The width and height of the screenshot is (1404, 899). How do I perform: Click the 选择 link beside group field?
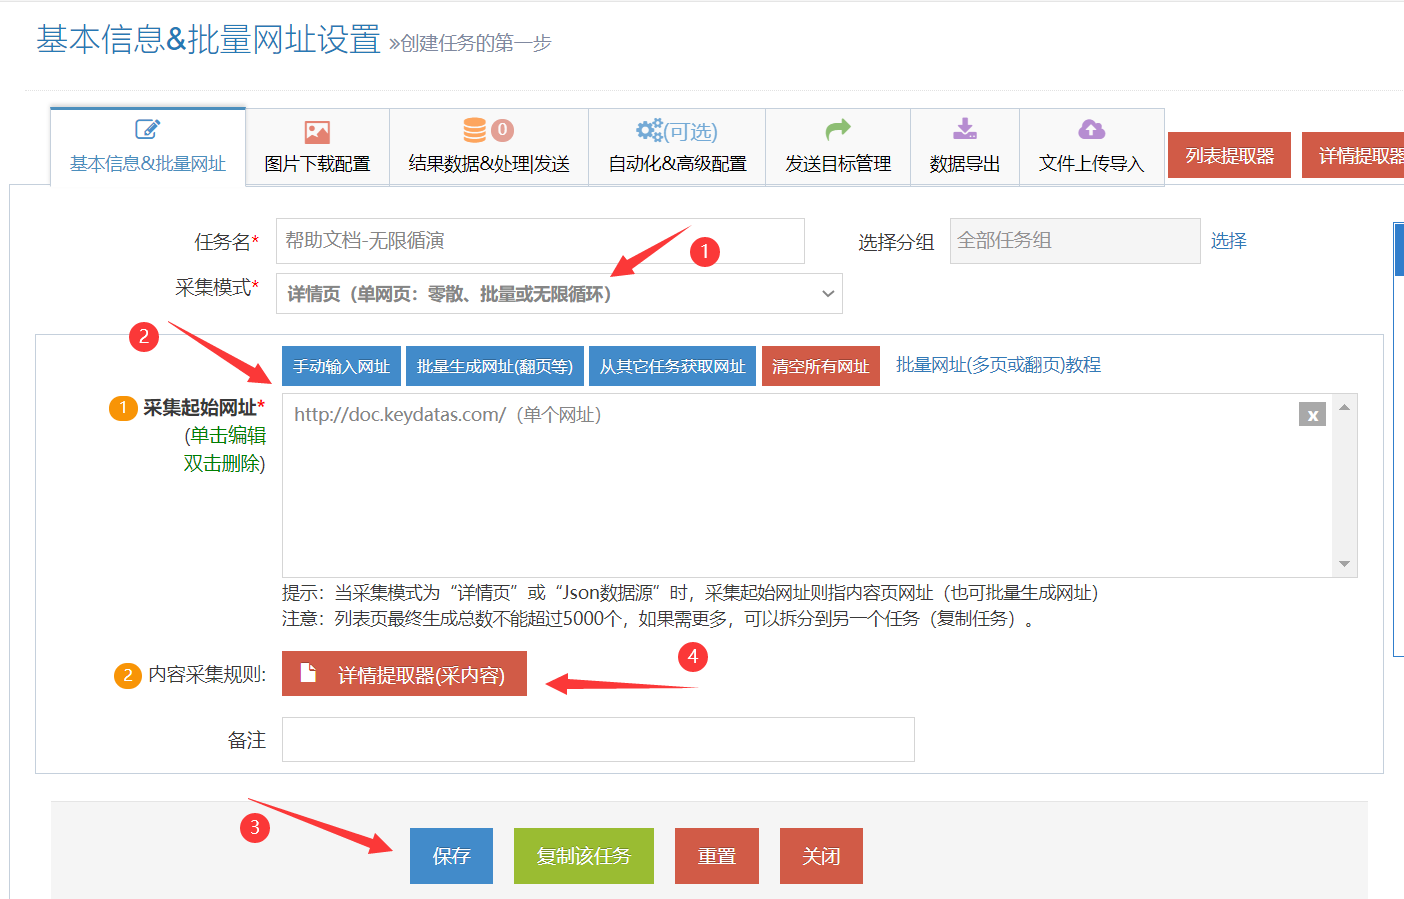(1228, 241)
